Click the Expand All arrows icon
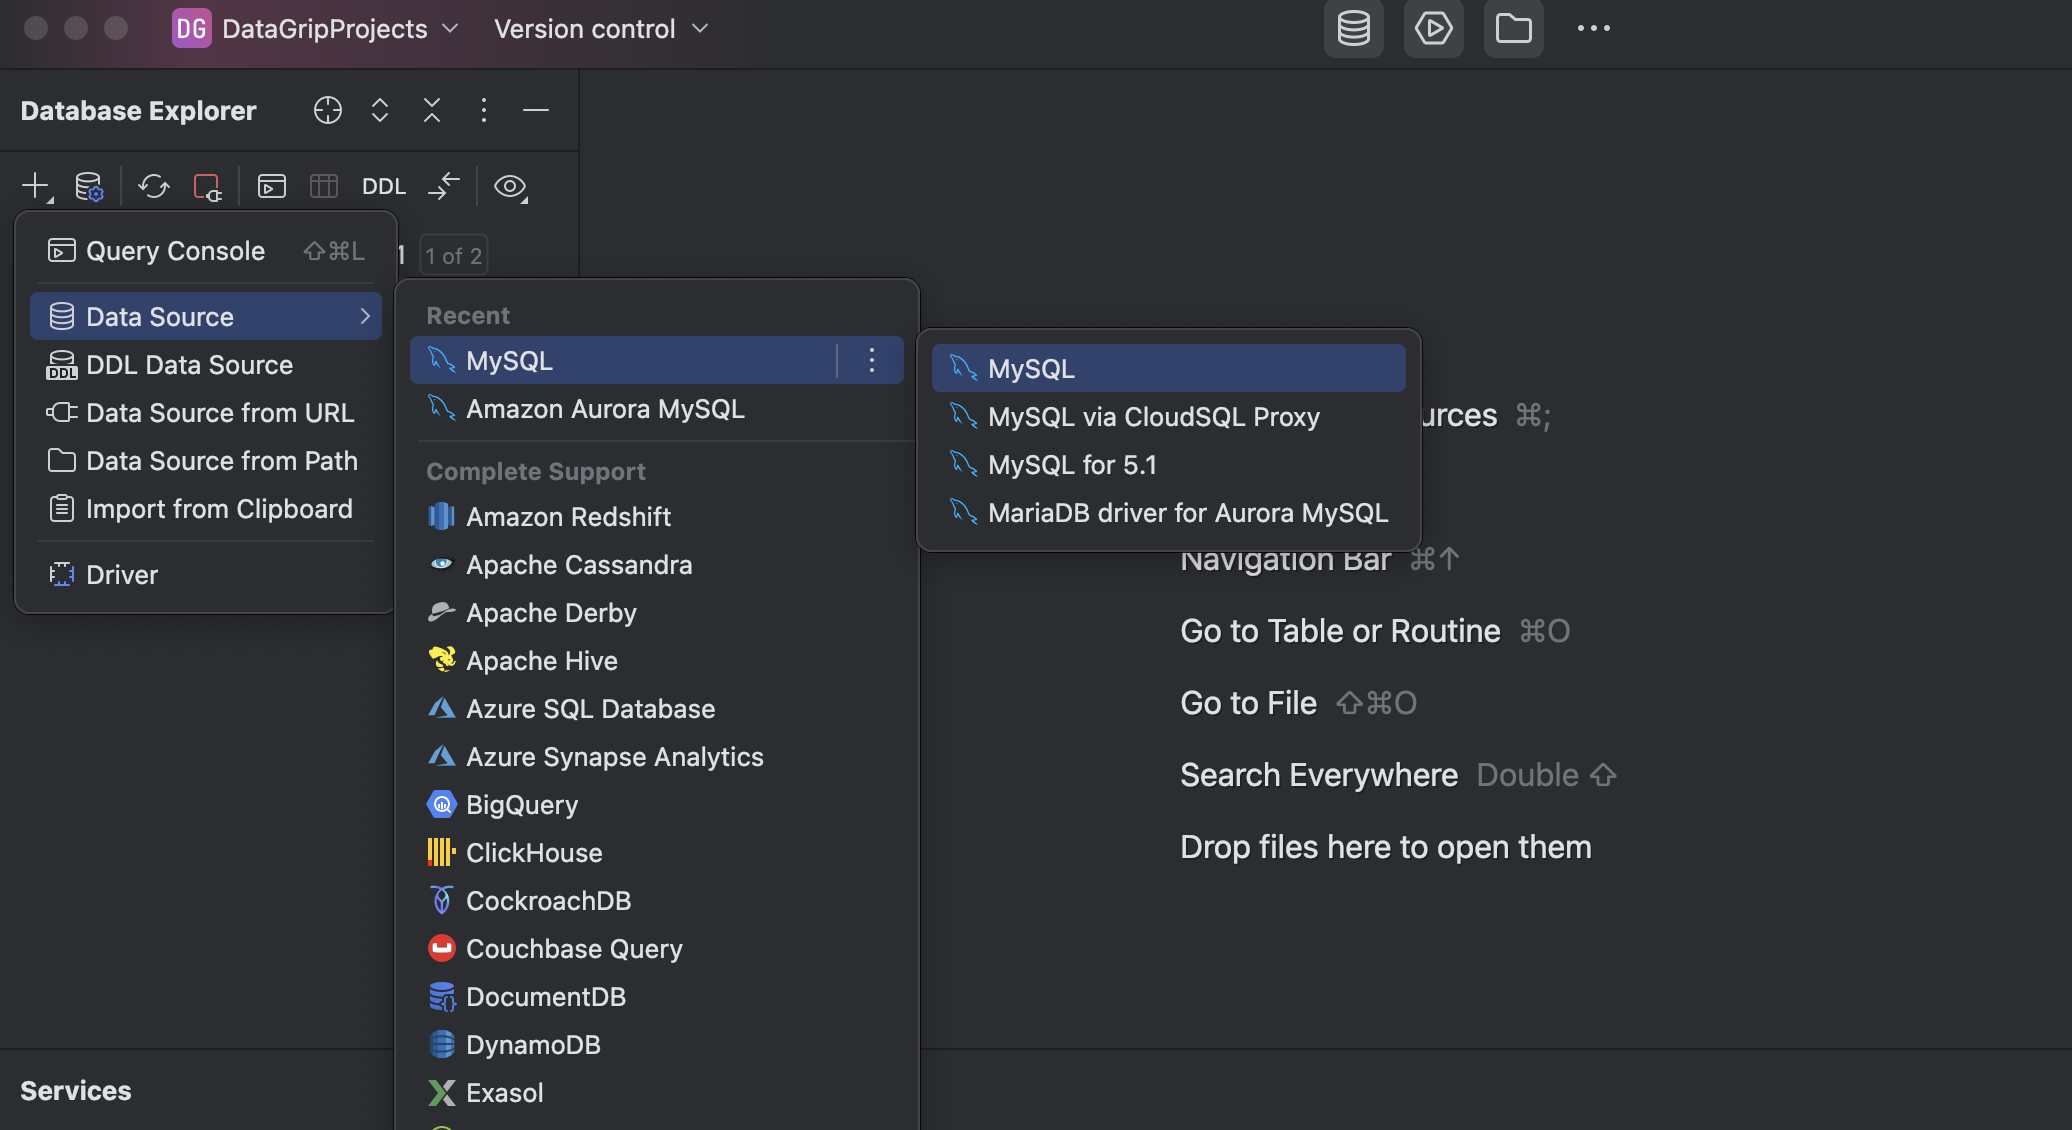The width and height of the screenshot is (2072, 1130). (x=380, y=110)
